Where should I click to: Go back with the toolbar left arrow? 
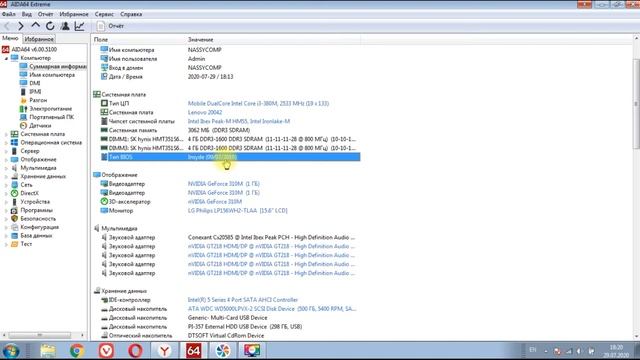pos(7,26)
